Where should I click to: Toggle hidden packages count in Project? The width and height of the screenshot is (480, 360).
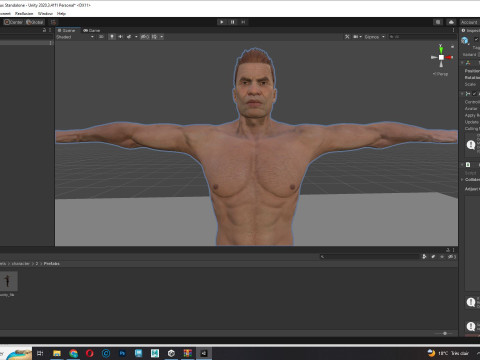(451, 257)
